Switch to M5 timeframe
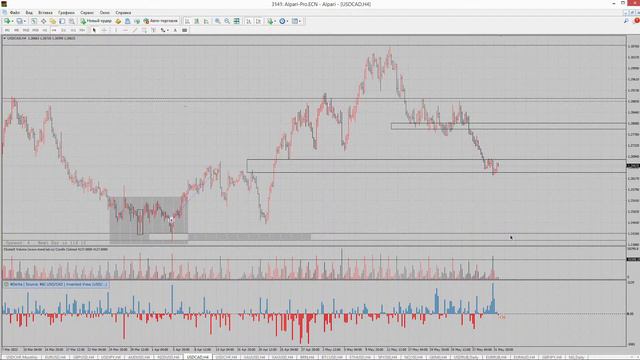The image size is (640, 360). (16, 30)
